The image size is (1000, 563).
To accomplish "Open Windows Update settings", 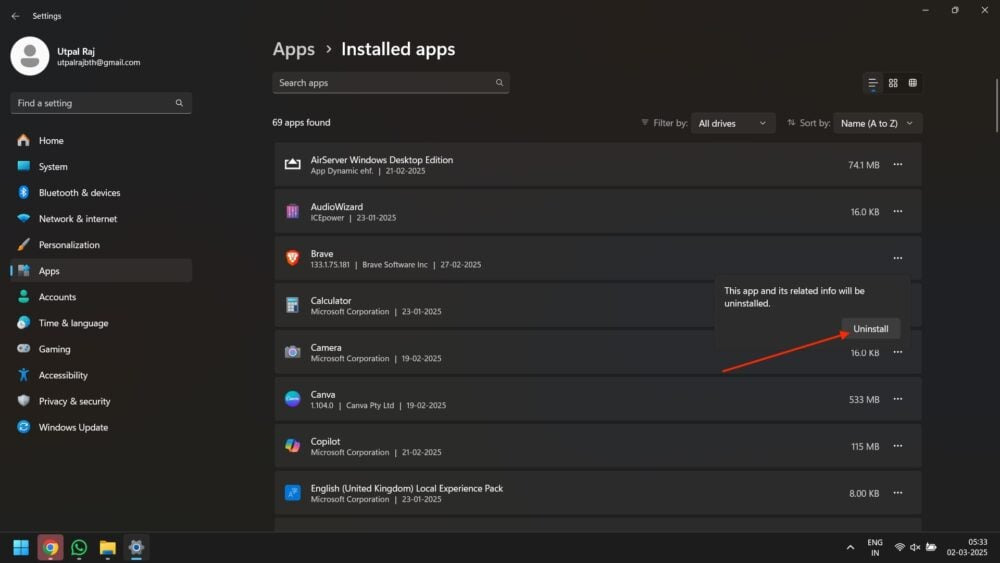I will pyautogui.click(x=101, y=428).
